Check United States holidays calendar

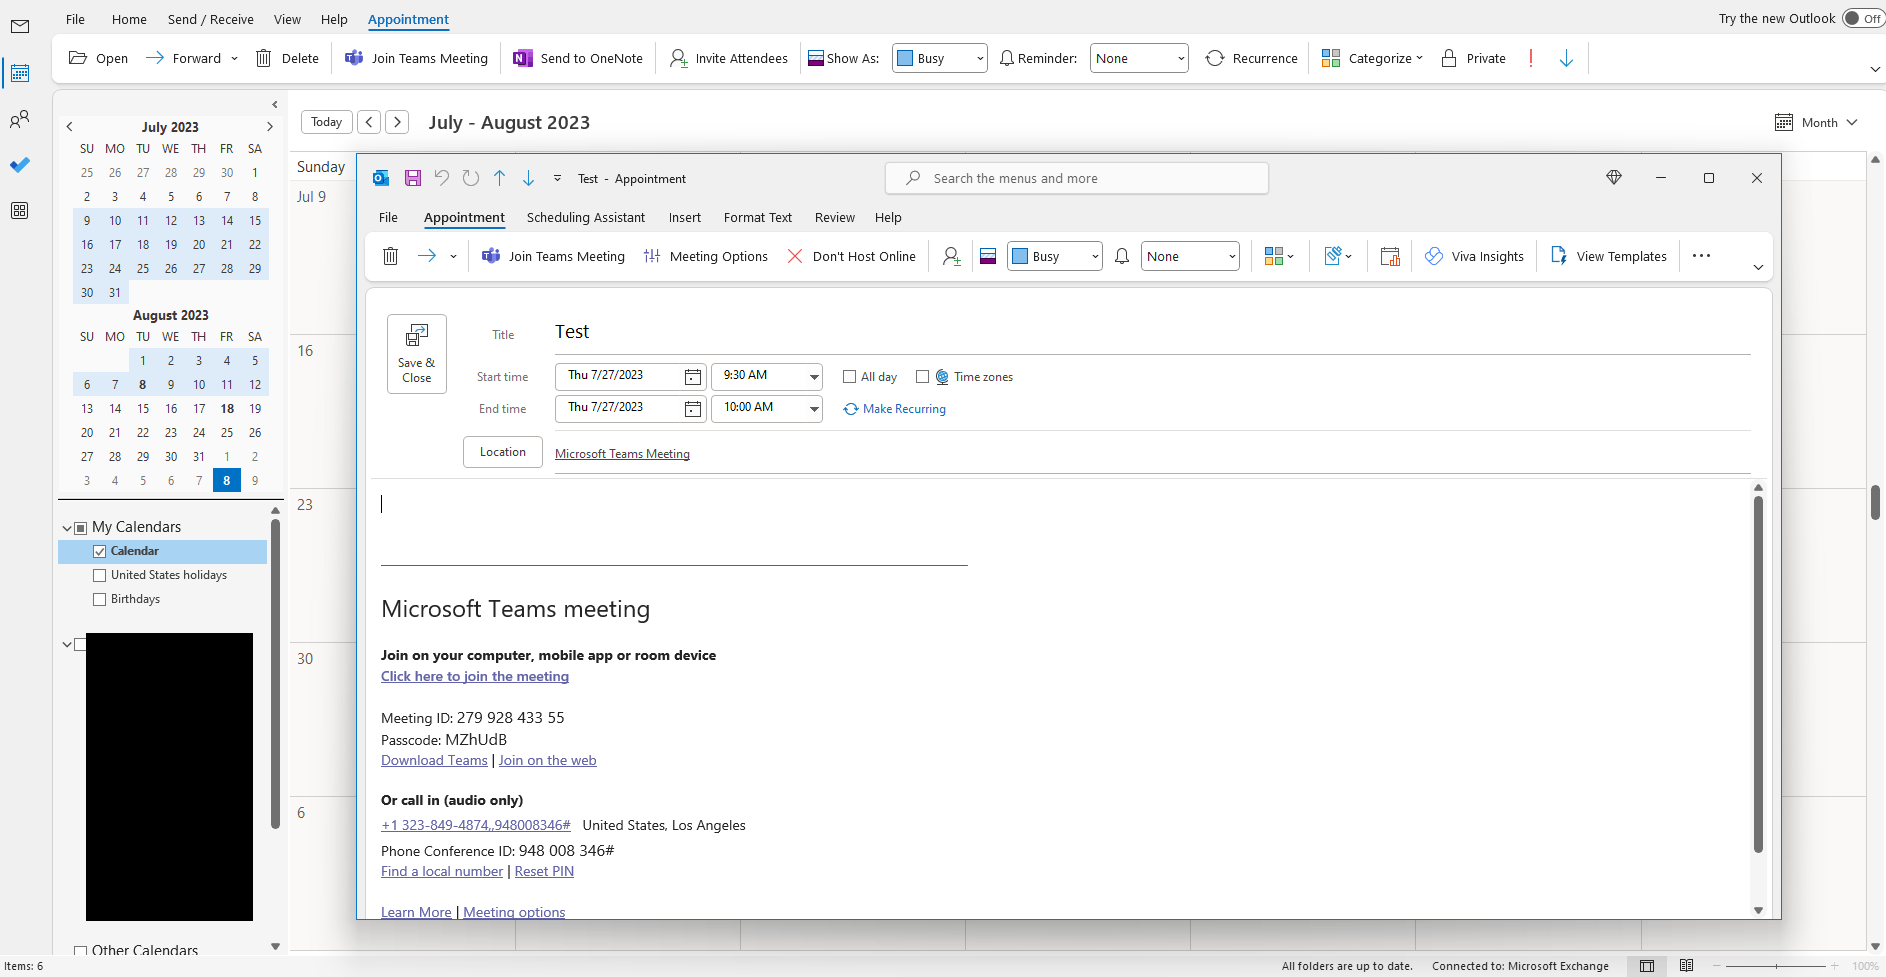[99, 575]
